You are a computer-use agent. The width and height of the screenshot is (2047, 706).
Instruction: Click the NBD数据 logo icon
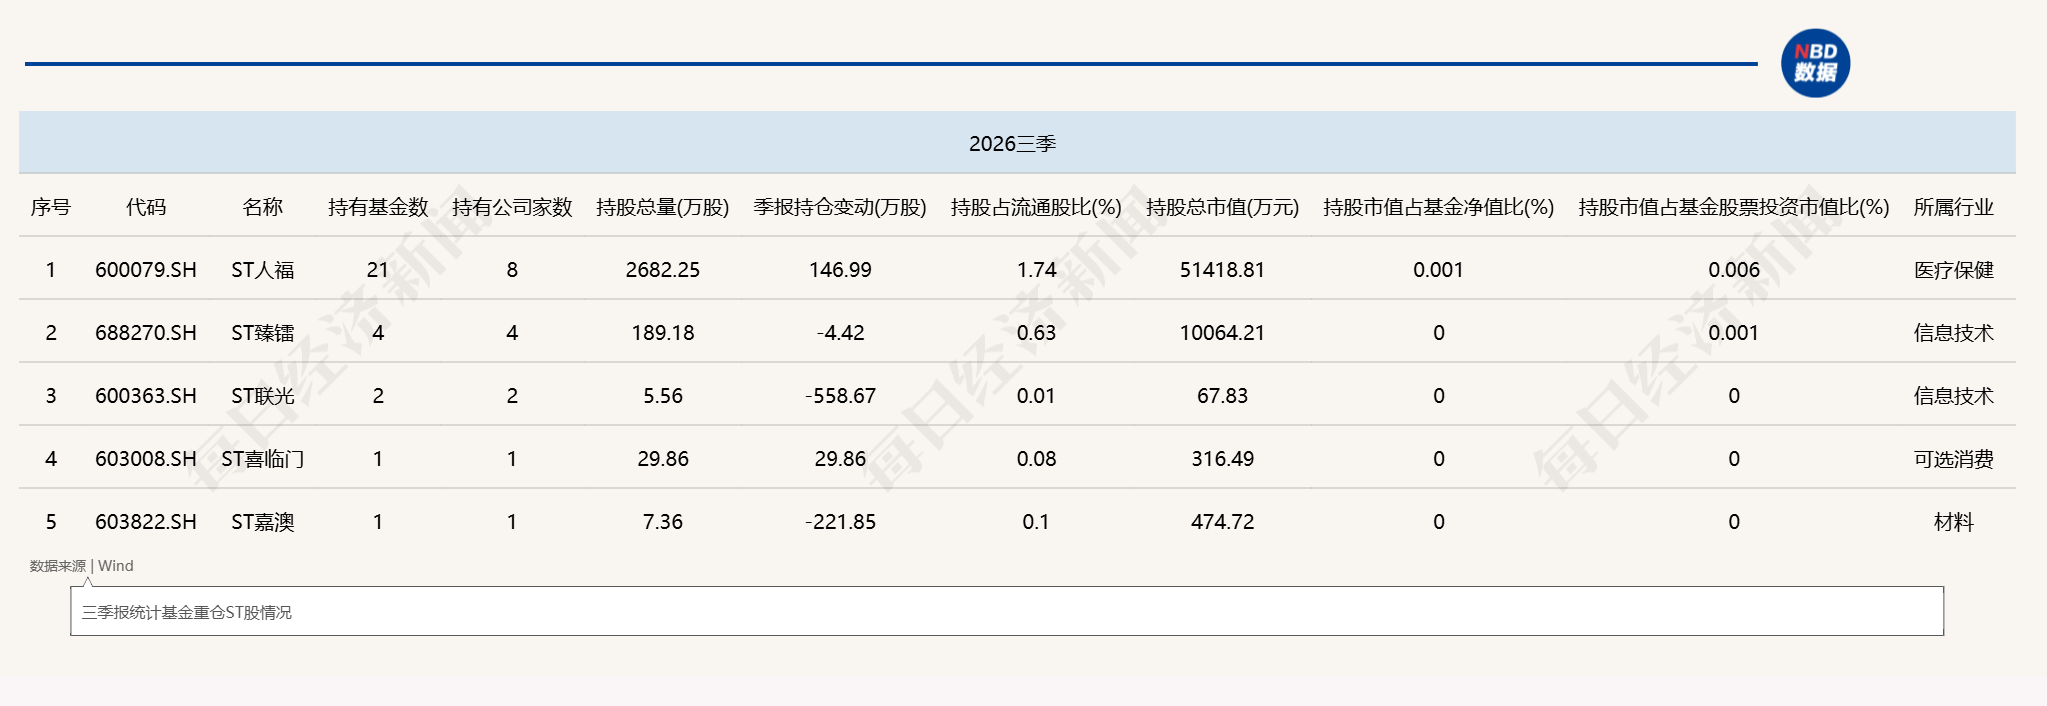[x=1815, y=63]
